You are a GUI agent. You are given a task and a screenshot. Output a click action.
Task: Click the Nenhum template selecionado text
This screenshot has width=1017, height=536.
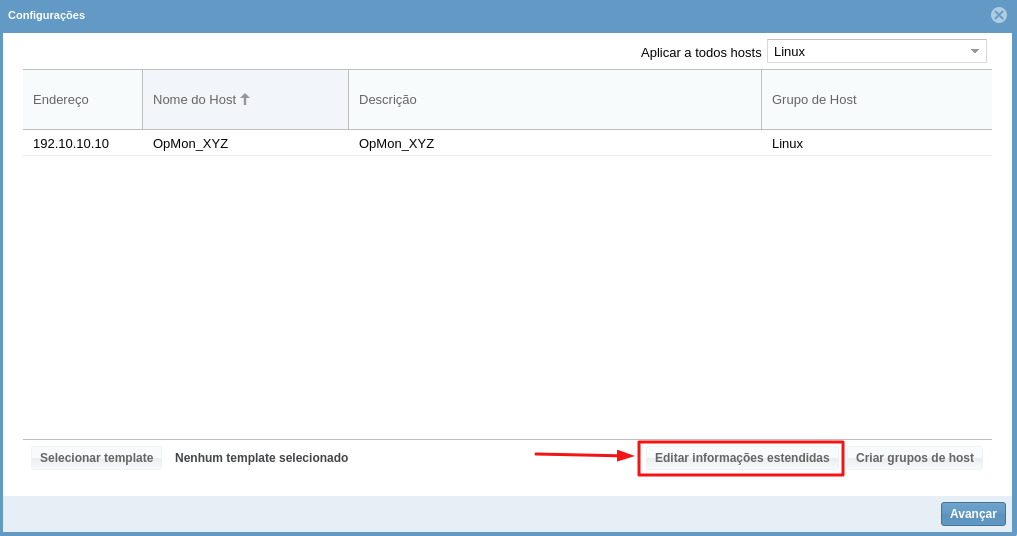tap(261, 458)
